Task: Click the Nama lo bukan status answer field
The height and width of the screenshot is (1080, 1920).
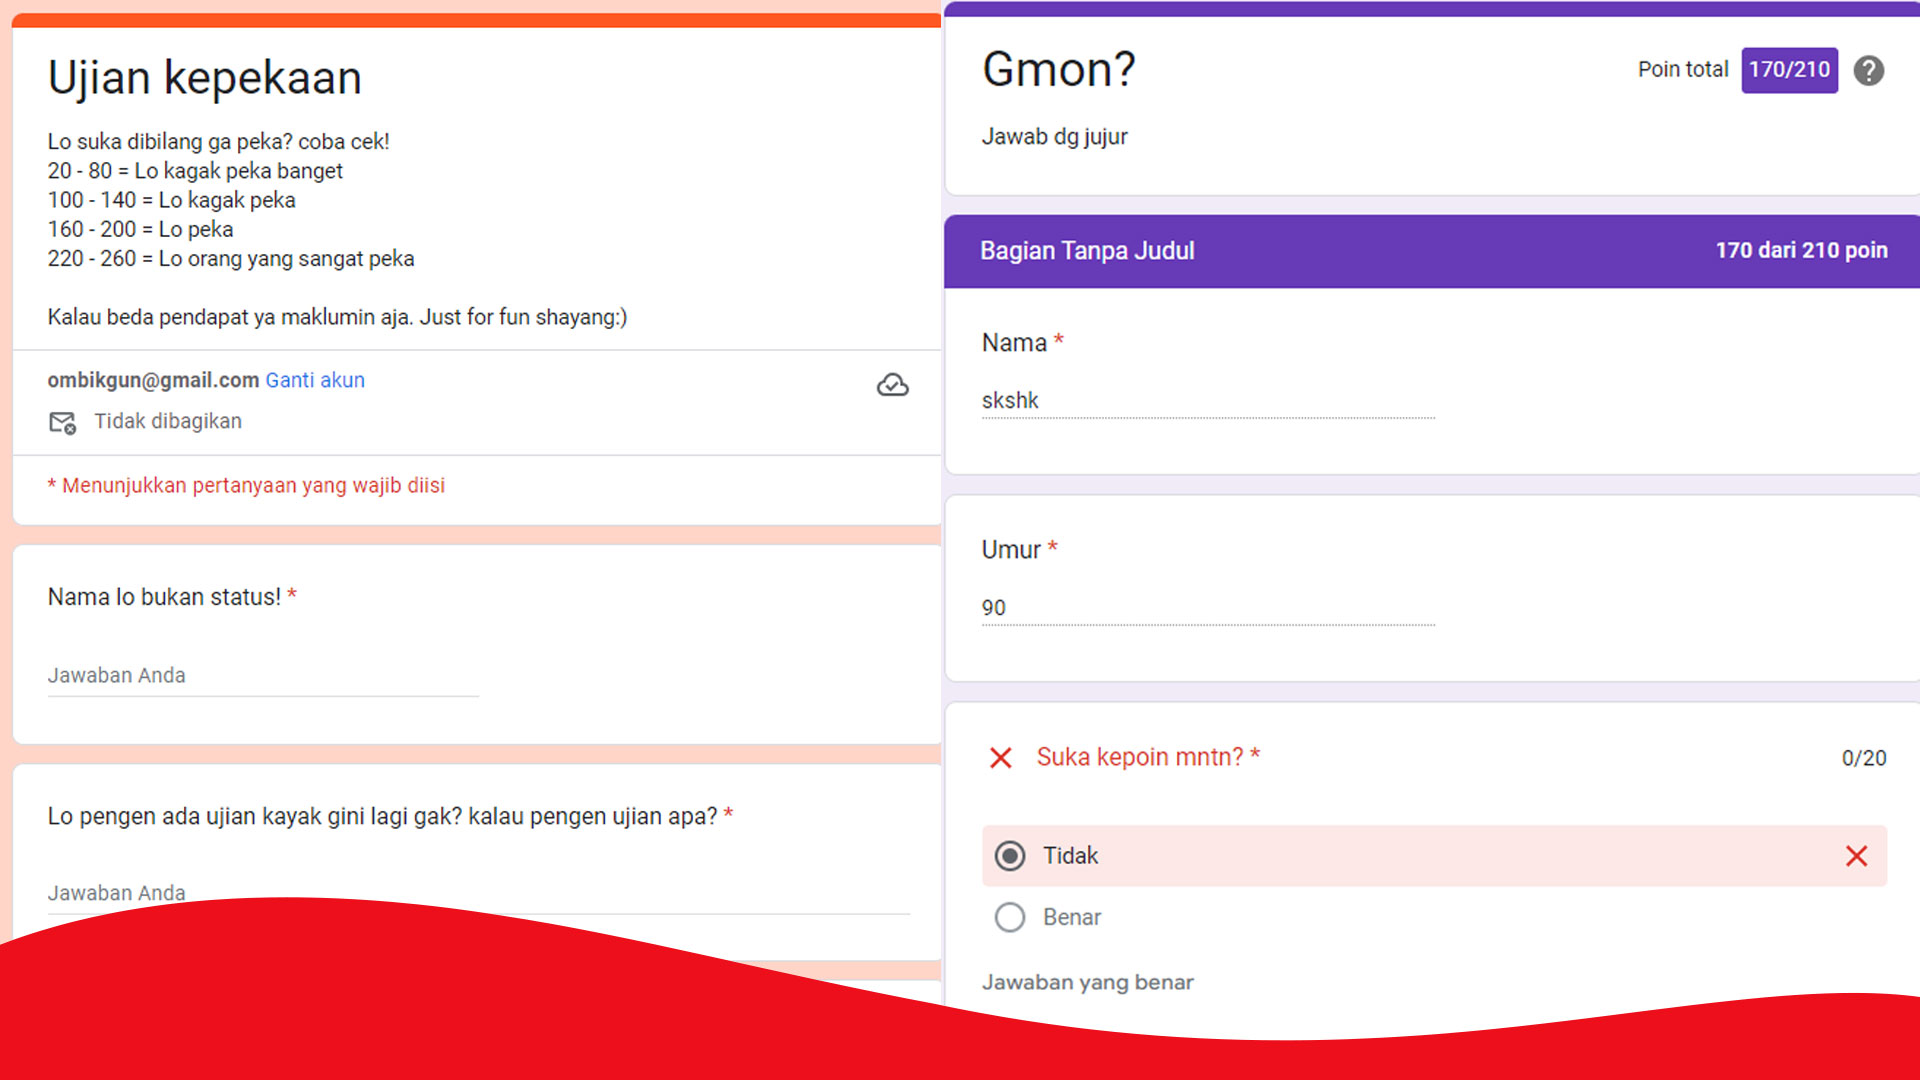Action: [263, 676]
